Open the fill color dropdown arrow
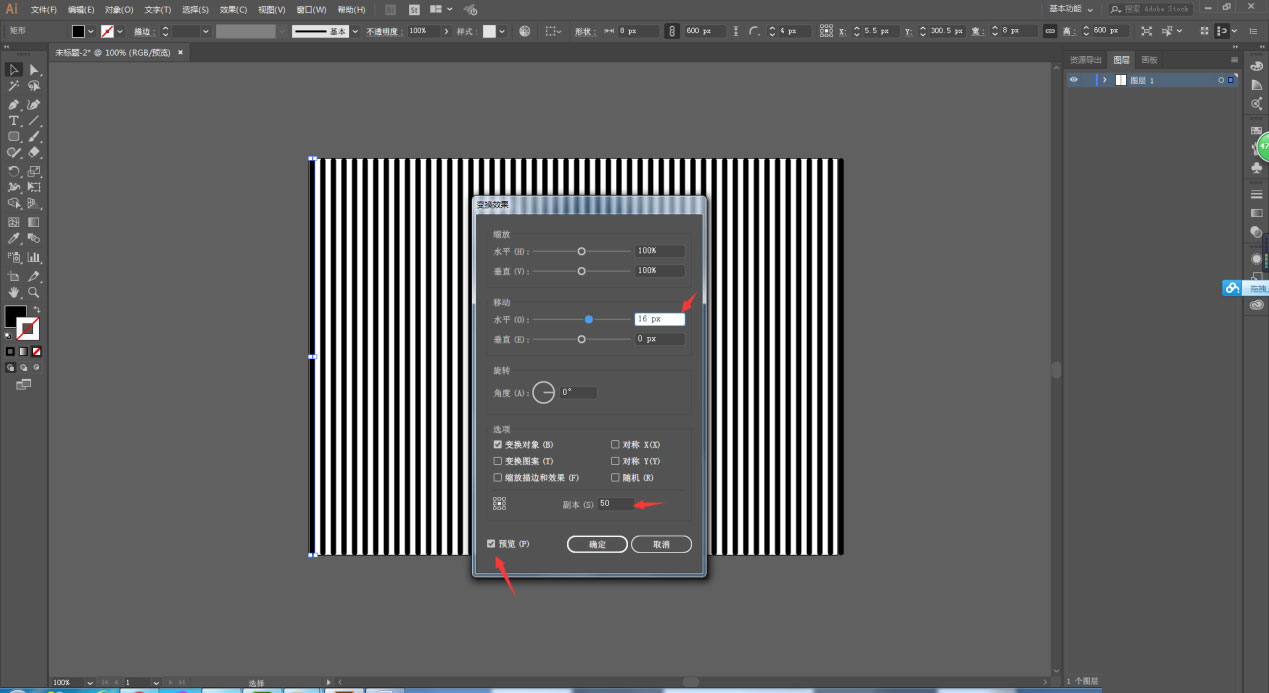This screenshot has height=693, width=1269. [x=92, y=32]
